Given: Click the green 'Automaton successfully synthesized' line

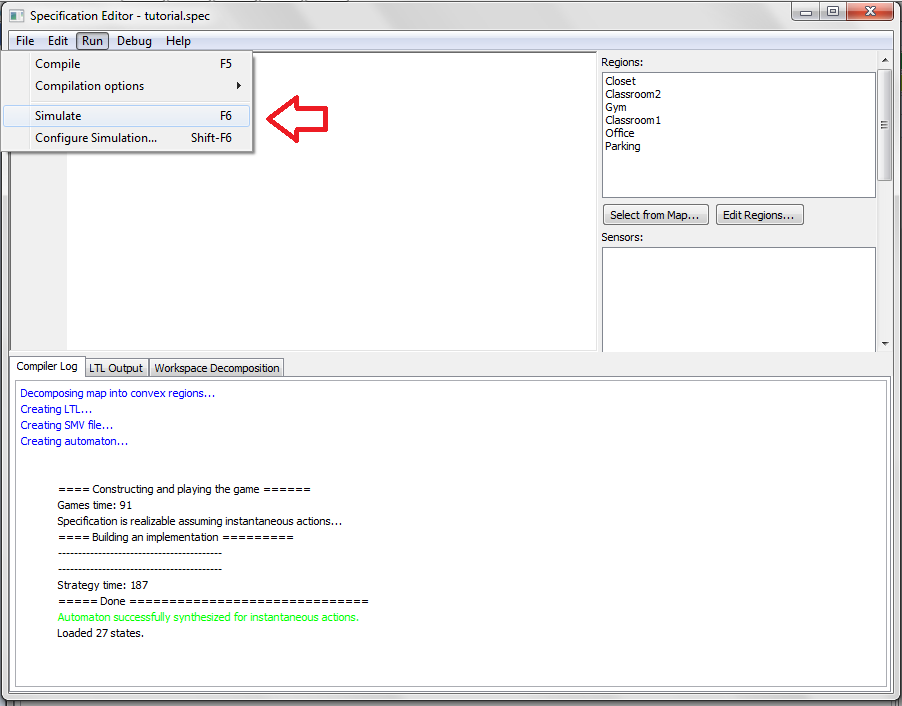Looking at the screenshot, I should [x=208, y=617].
